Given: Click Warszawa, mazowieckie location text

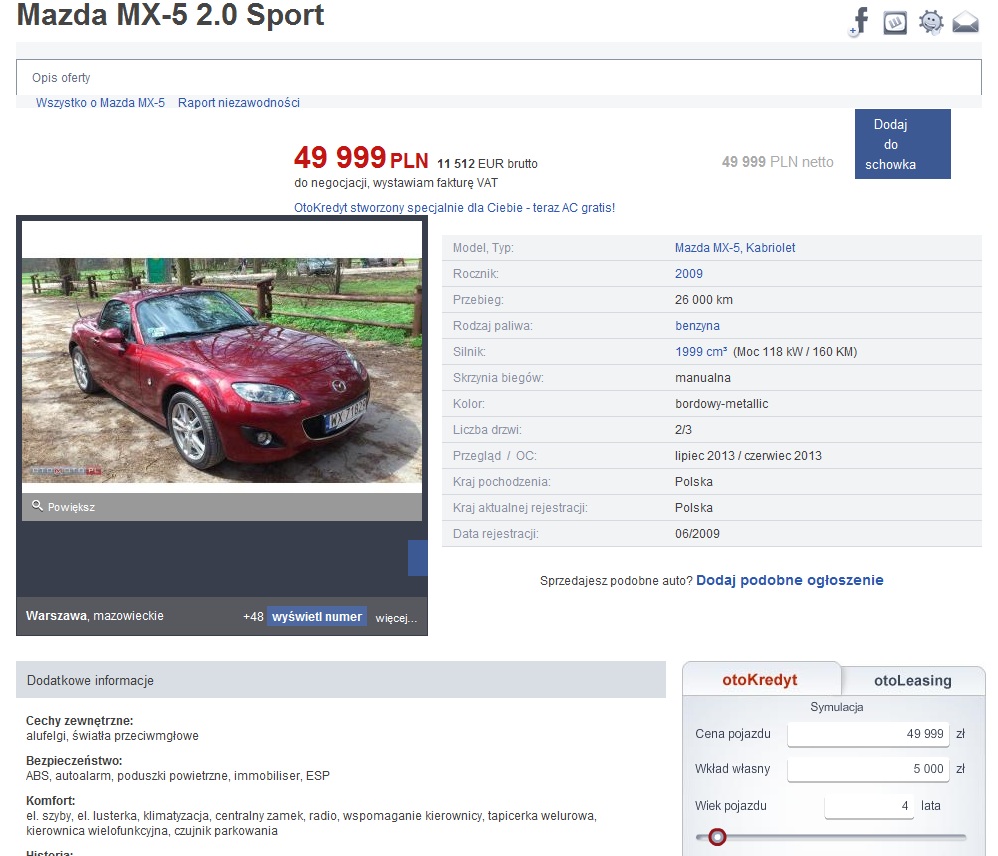Looking at the screenshot, I should click(95, 615).
